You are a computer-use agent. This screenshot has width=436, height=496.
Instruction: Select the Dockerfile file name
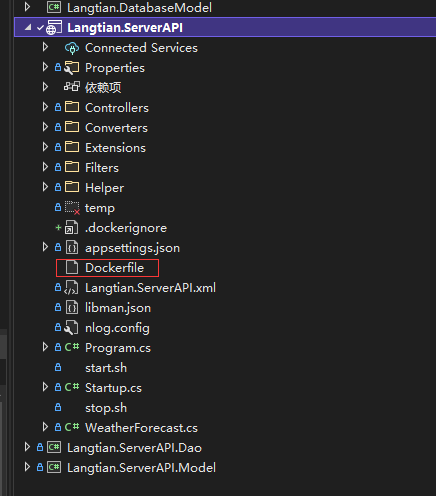(x=114, y=268)
